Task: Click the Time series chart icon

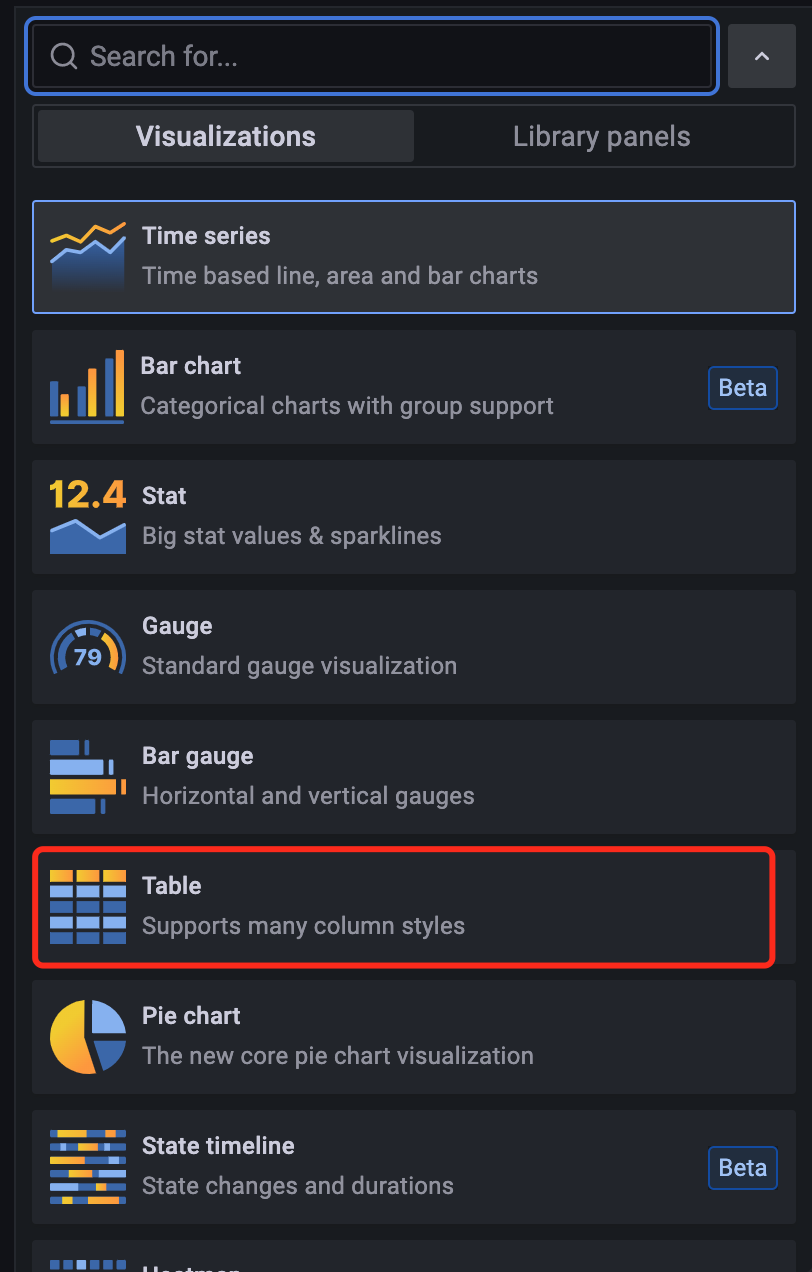Action: pyautogui.click(x=88, y=257)
